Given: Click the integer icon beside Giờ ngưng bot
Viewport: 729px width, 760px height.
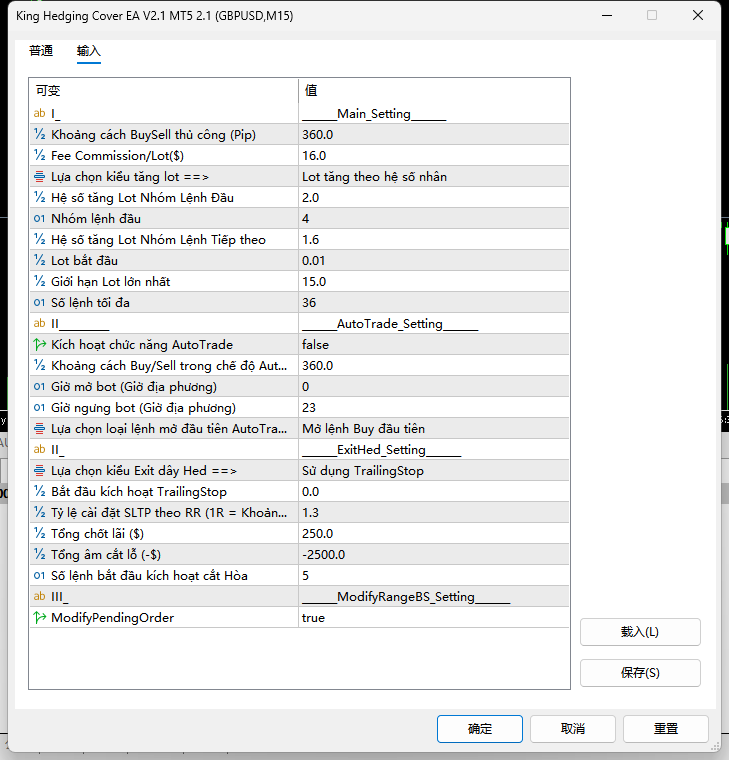Looking at the screenshot, I should coord(39,408).
